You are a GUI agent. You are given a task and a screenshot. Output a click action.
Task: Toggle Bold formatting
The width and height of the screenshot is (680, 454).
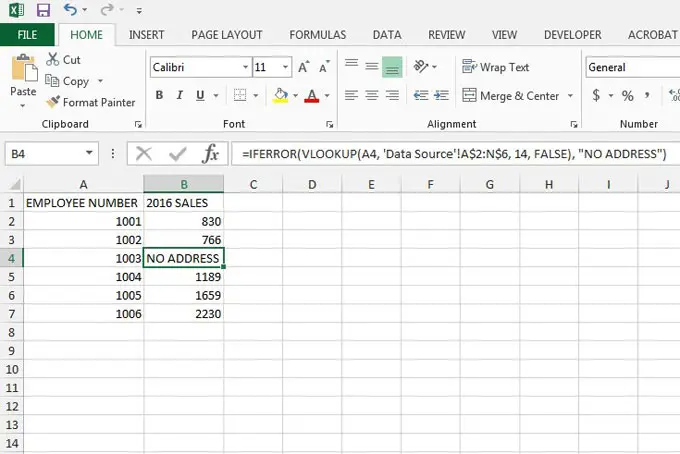pos(159,97)
